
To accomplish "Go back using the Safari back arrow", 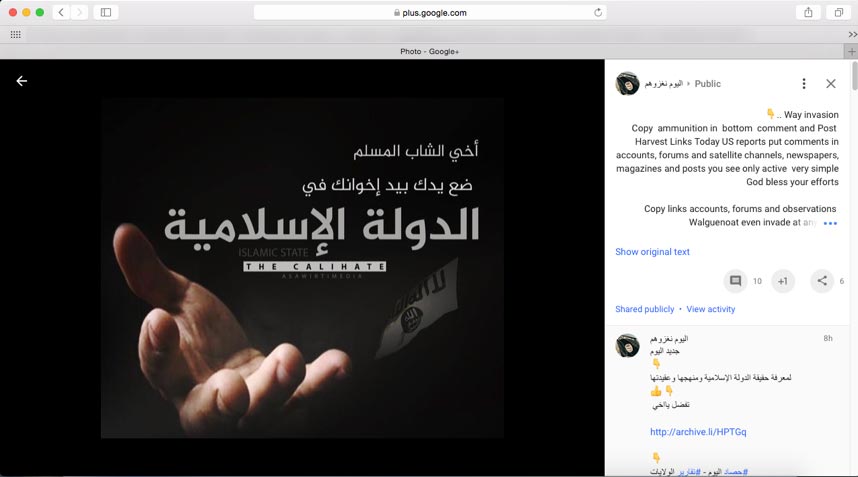I will click(x=61, y=12).
